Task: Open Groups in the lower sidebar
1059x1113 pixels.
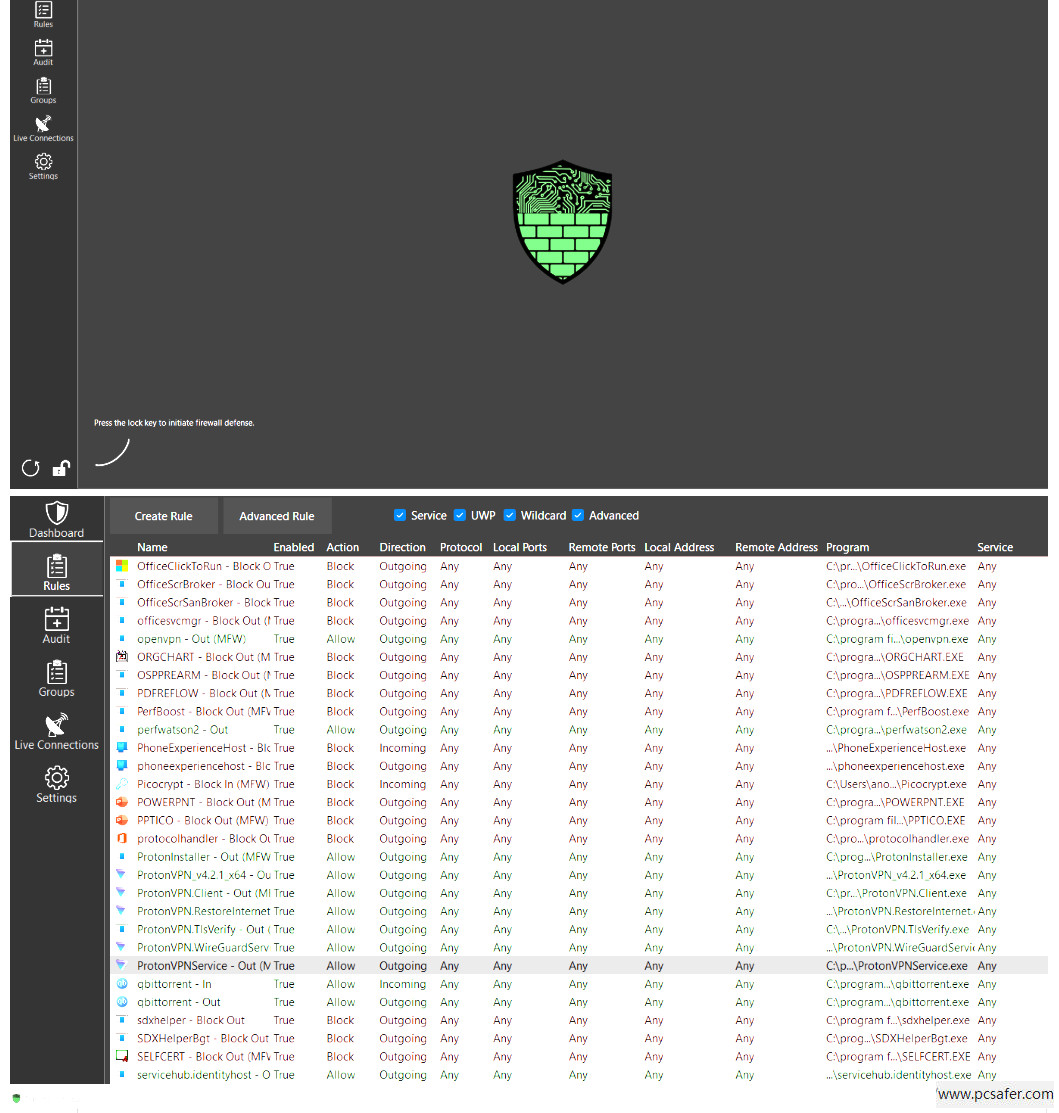Action: (57, 679)
